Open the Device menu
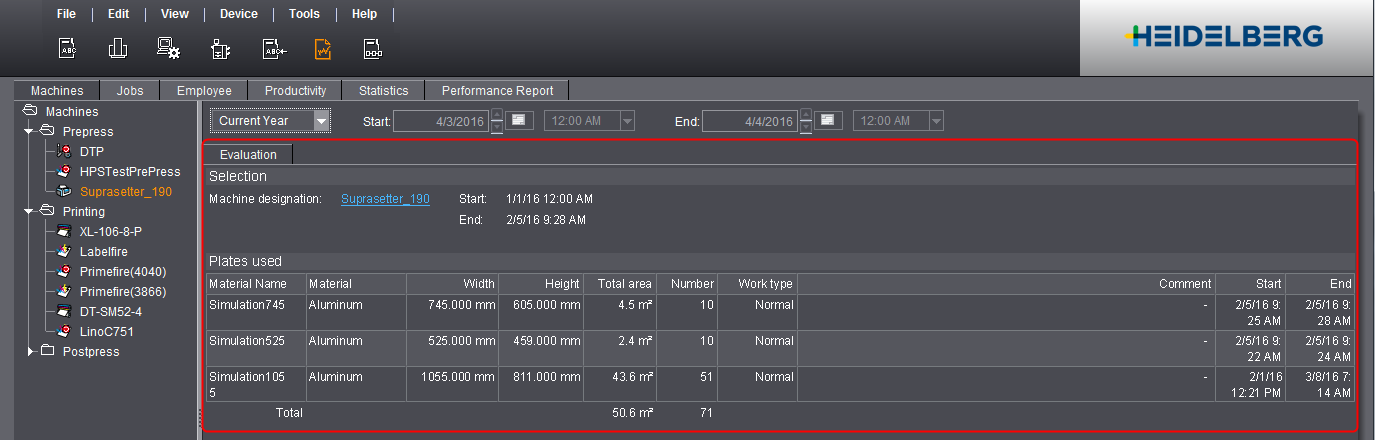Viewport: 1375px width, 440px height. [238, 14]
